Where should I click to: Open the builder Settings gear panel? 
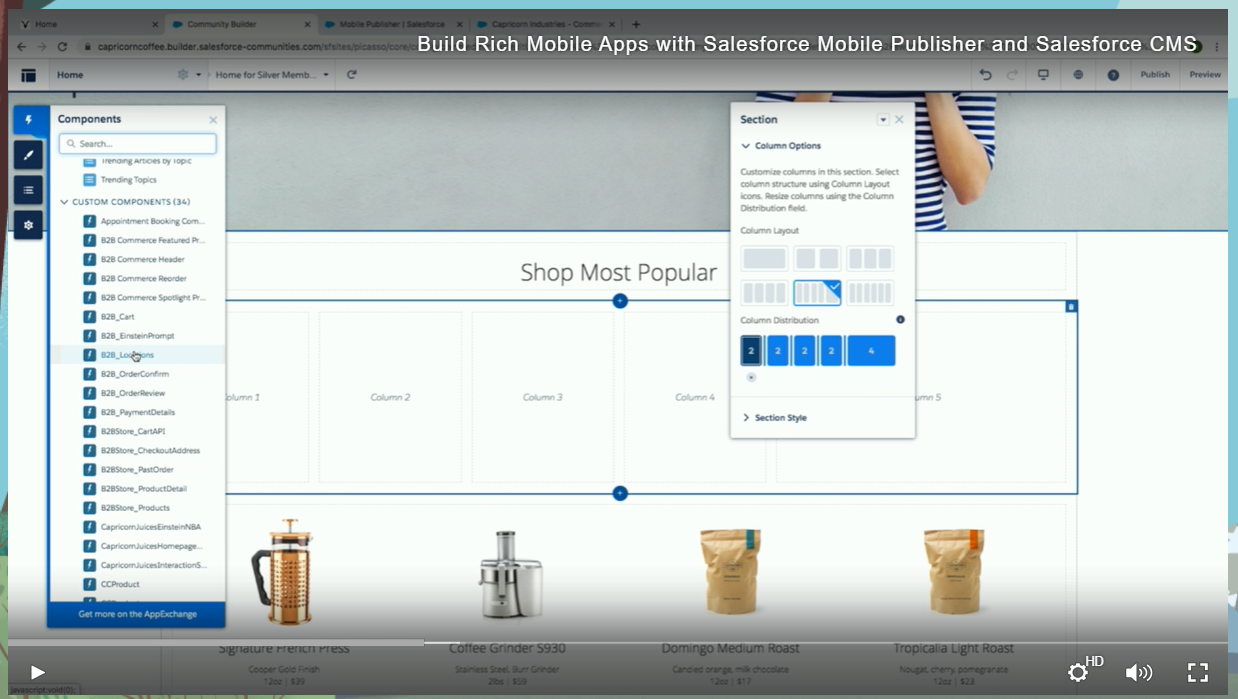click(x=28, y=225)
